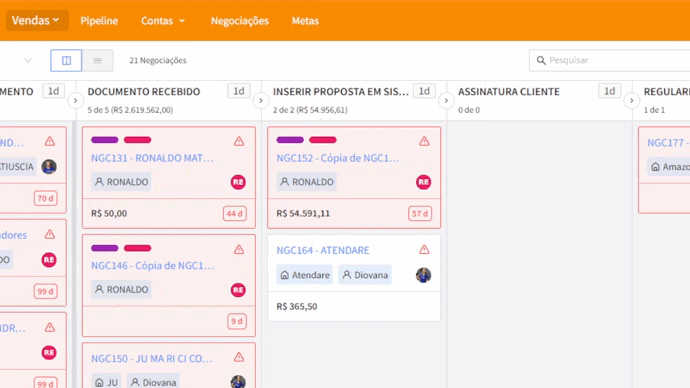
Task: Click the purple label on NGC131 card
Action: (105, 140)
